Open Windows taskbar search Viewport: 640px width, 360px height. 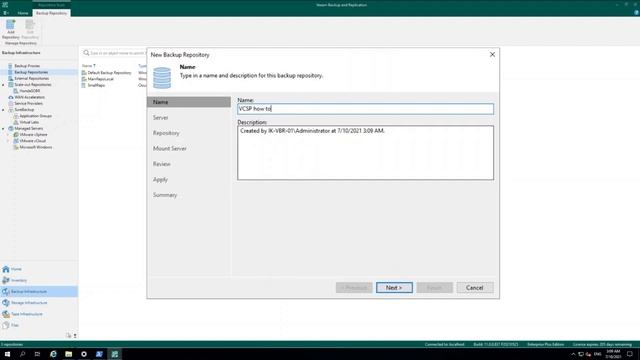22,354
